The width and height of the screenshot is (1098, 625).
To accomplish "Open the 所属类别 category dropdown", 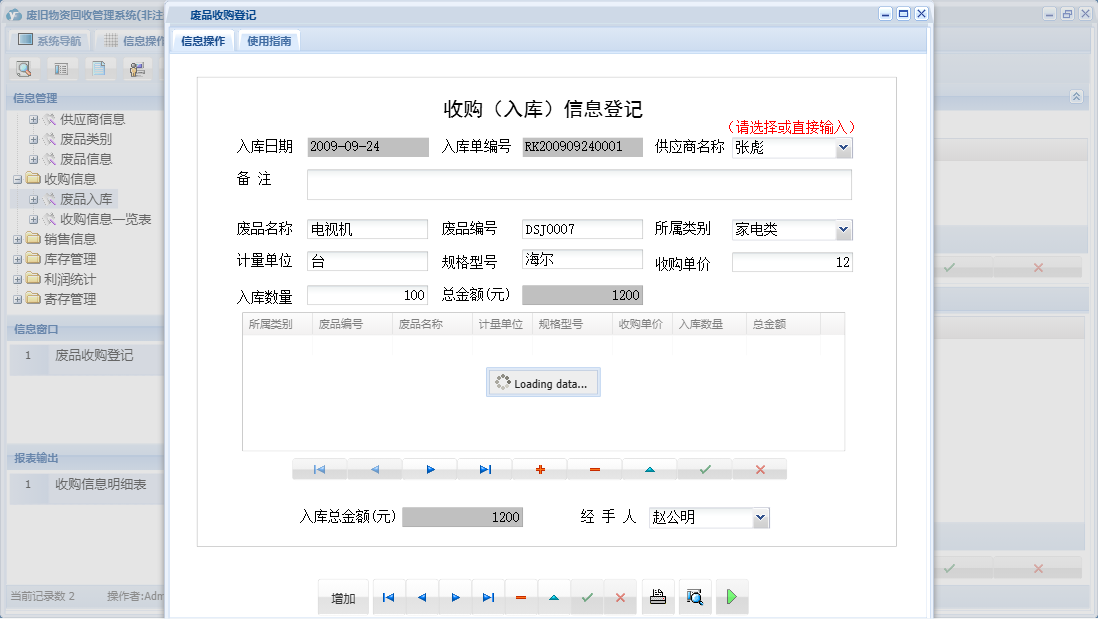I will 845,229.
